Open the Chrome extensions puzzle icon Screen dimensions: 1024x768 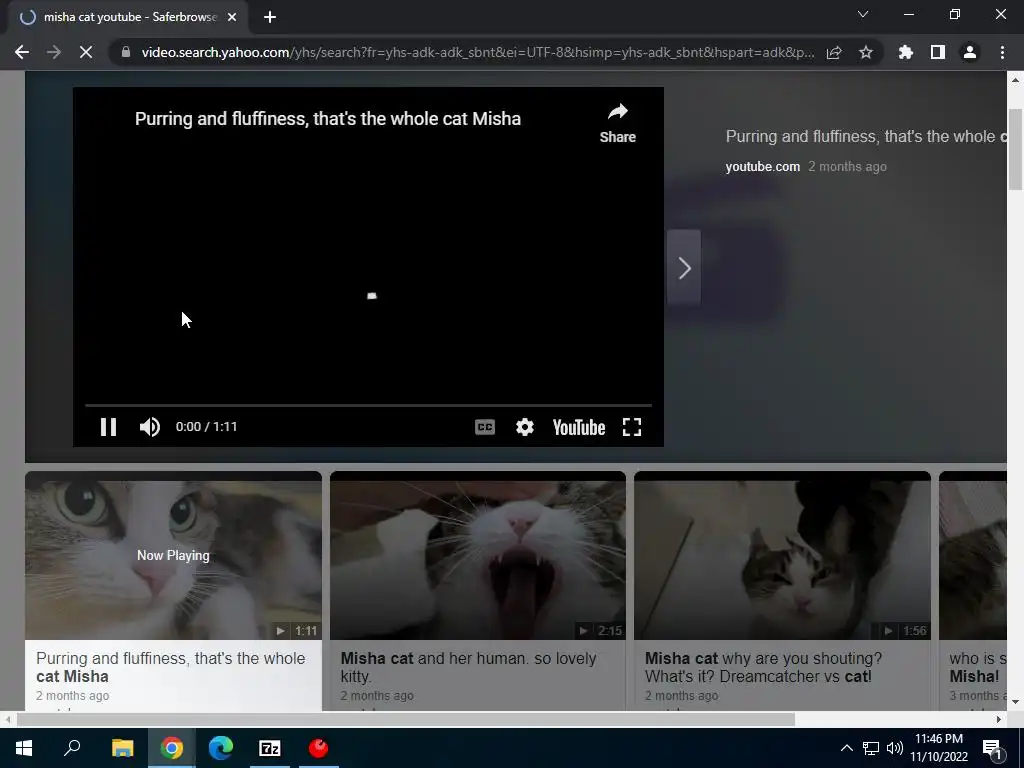(x=906, y=52)
